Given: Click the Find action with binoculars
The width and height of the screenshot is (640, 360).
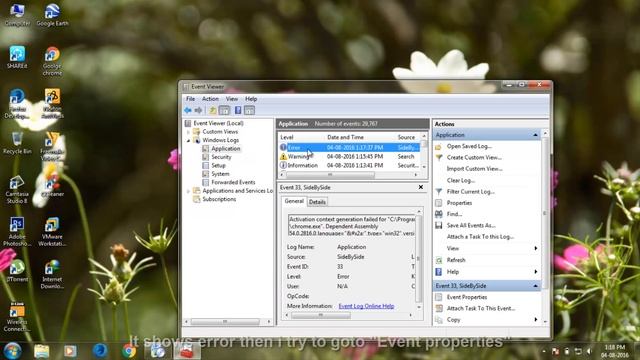Looking at the screenshot, I should [x=454, y=214].
